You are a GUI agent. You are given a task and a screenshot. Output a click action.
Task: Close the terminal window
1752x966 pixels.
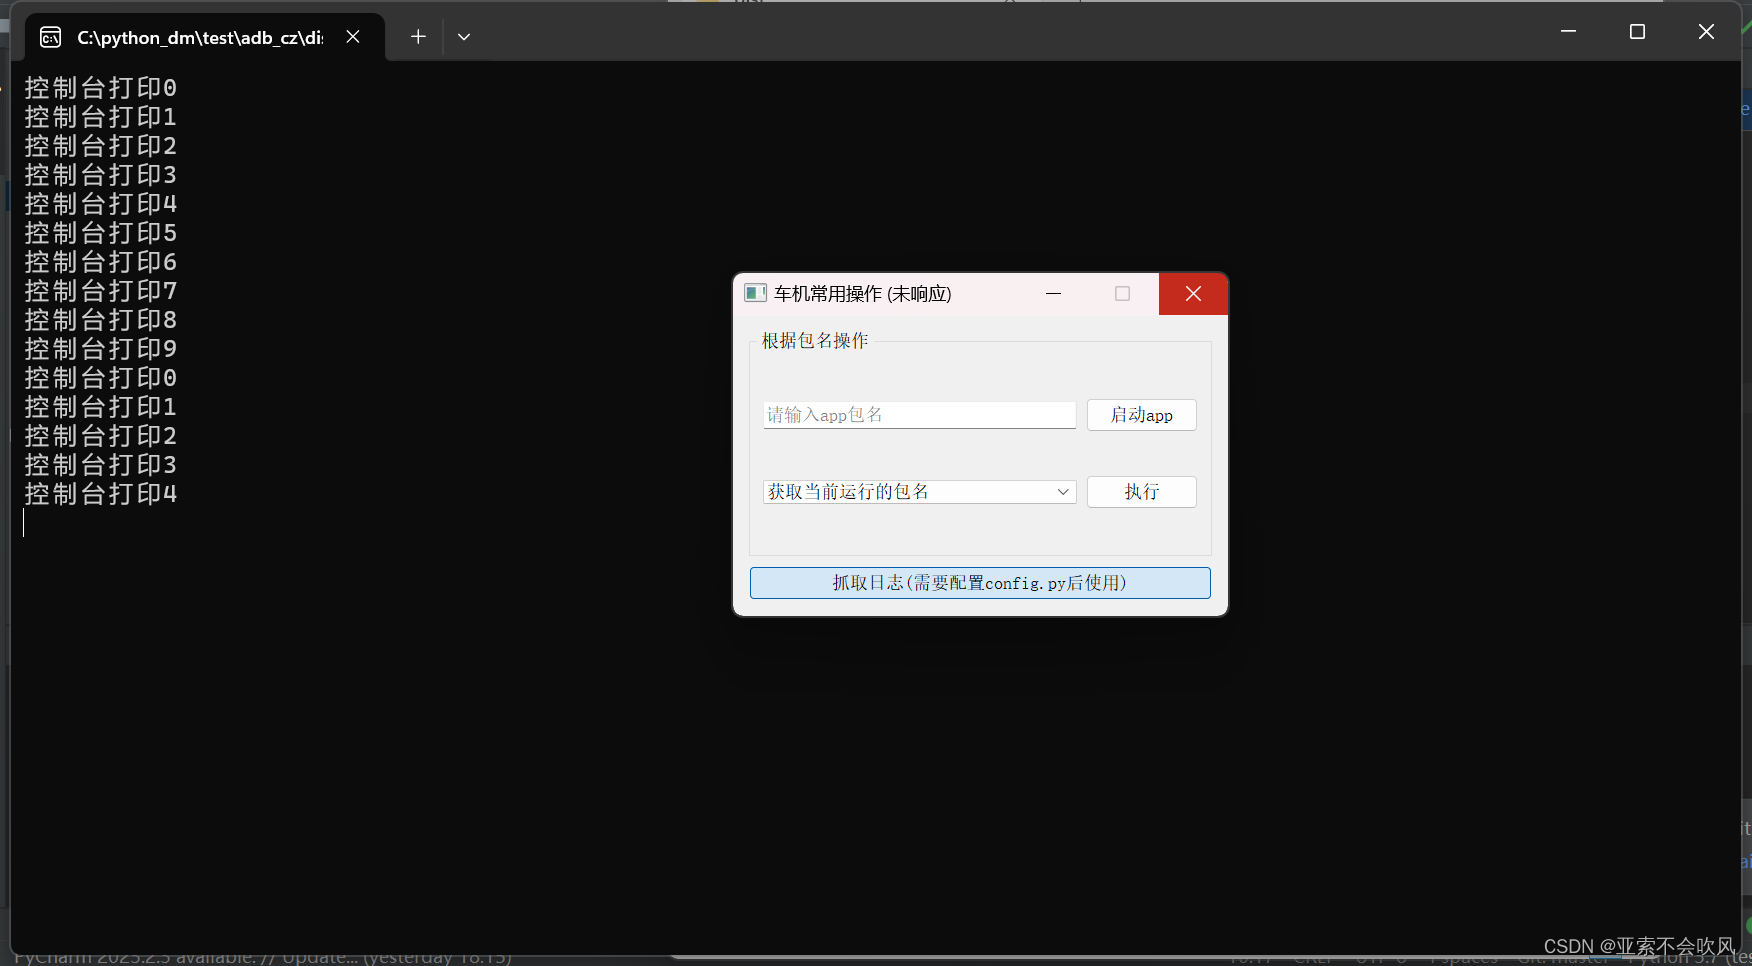point(1706,32)
